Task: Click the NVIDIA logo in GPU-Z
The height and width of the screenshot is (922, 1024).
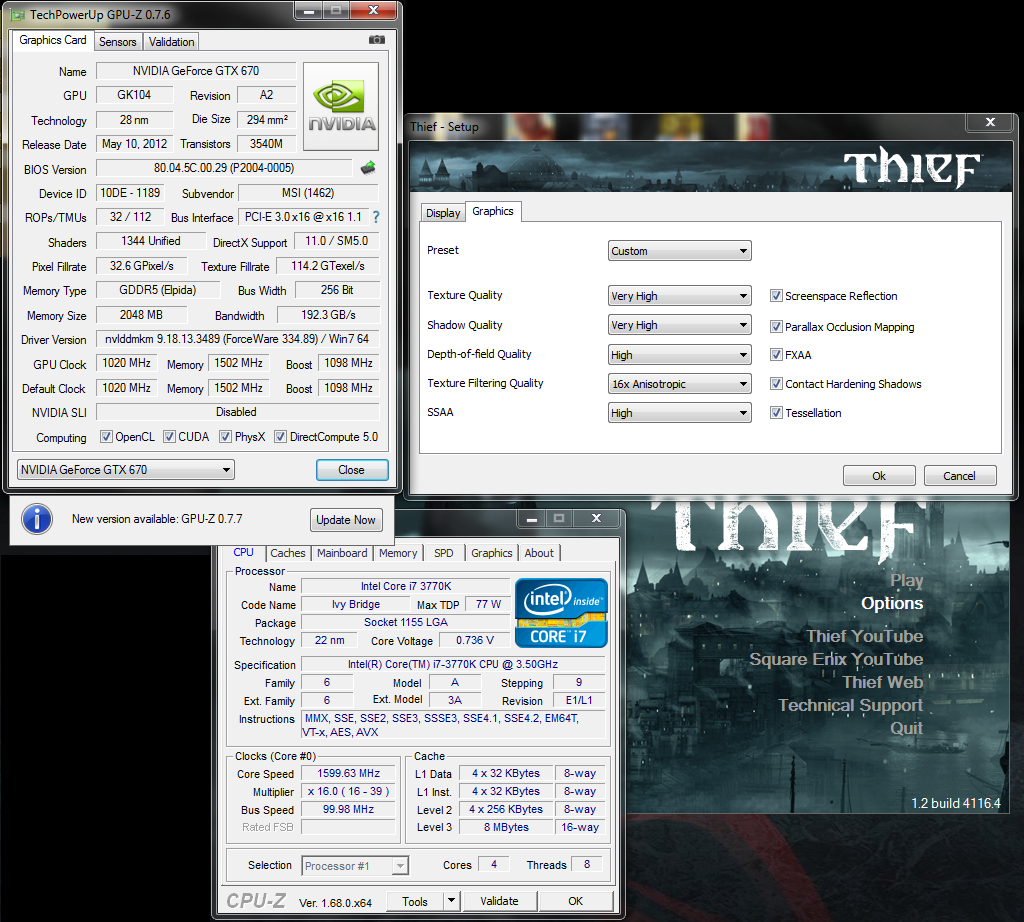Action: [341, 106]
